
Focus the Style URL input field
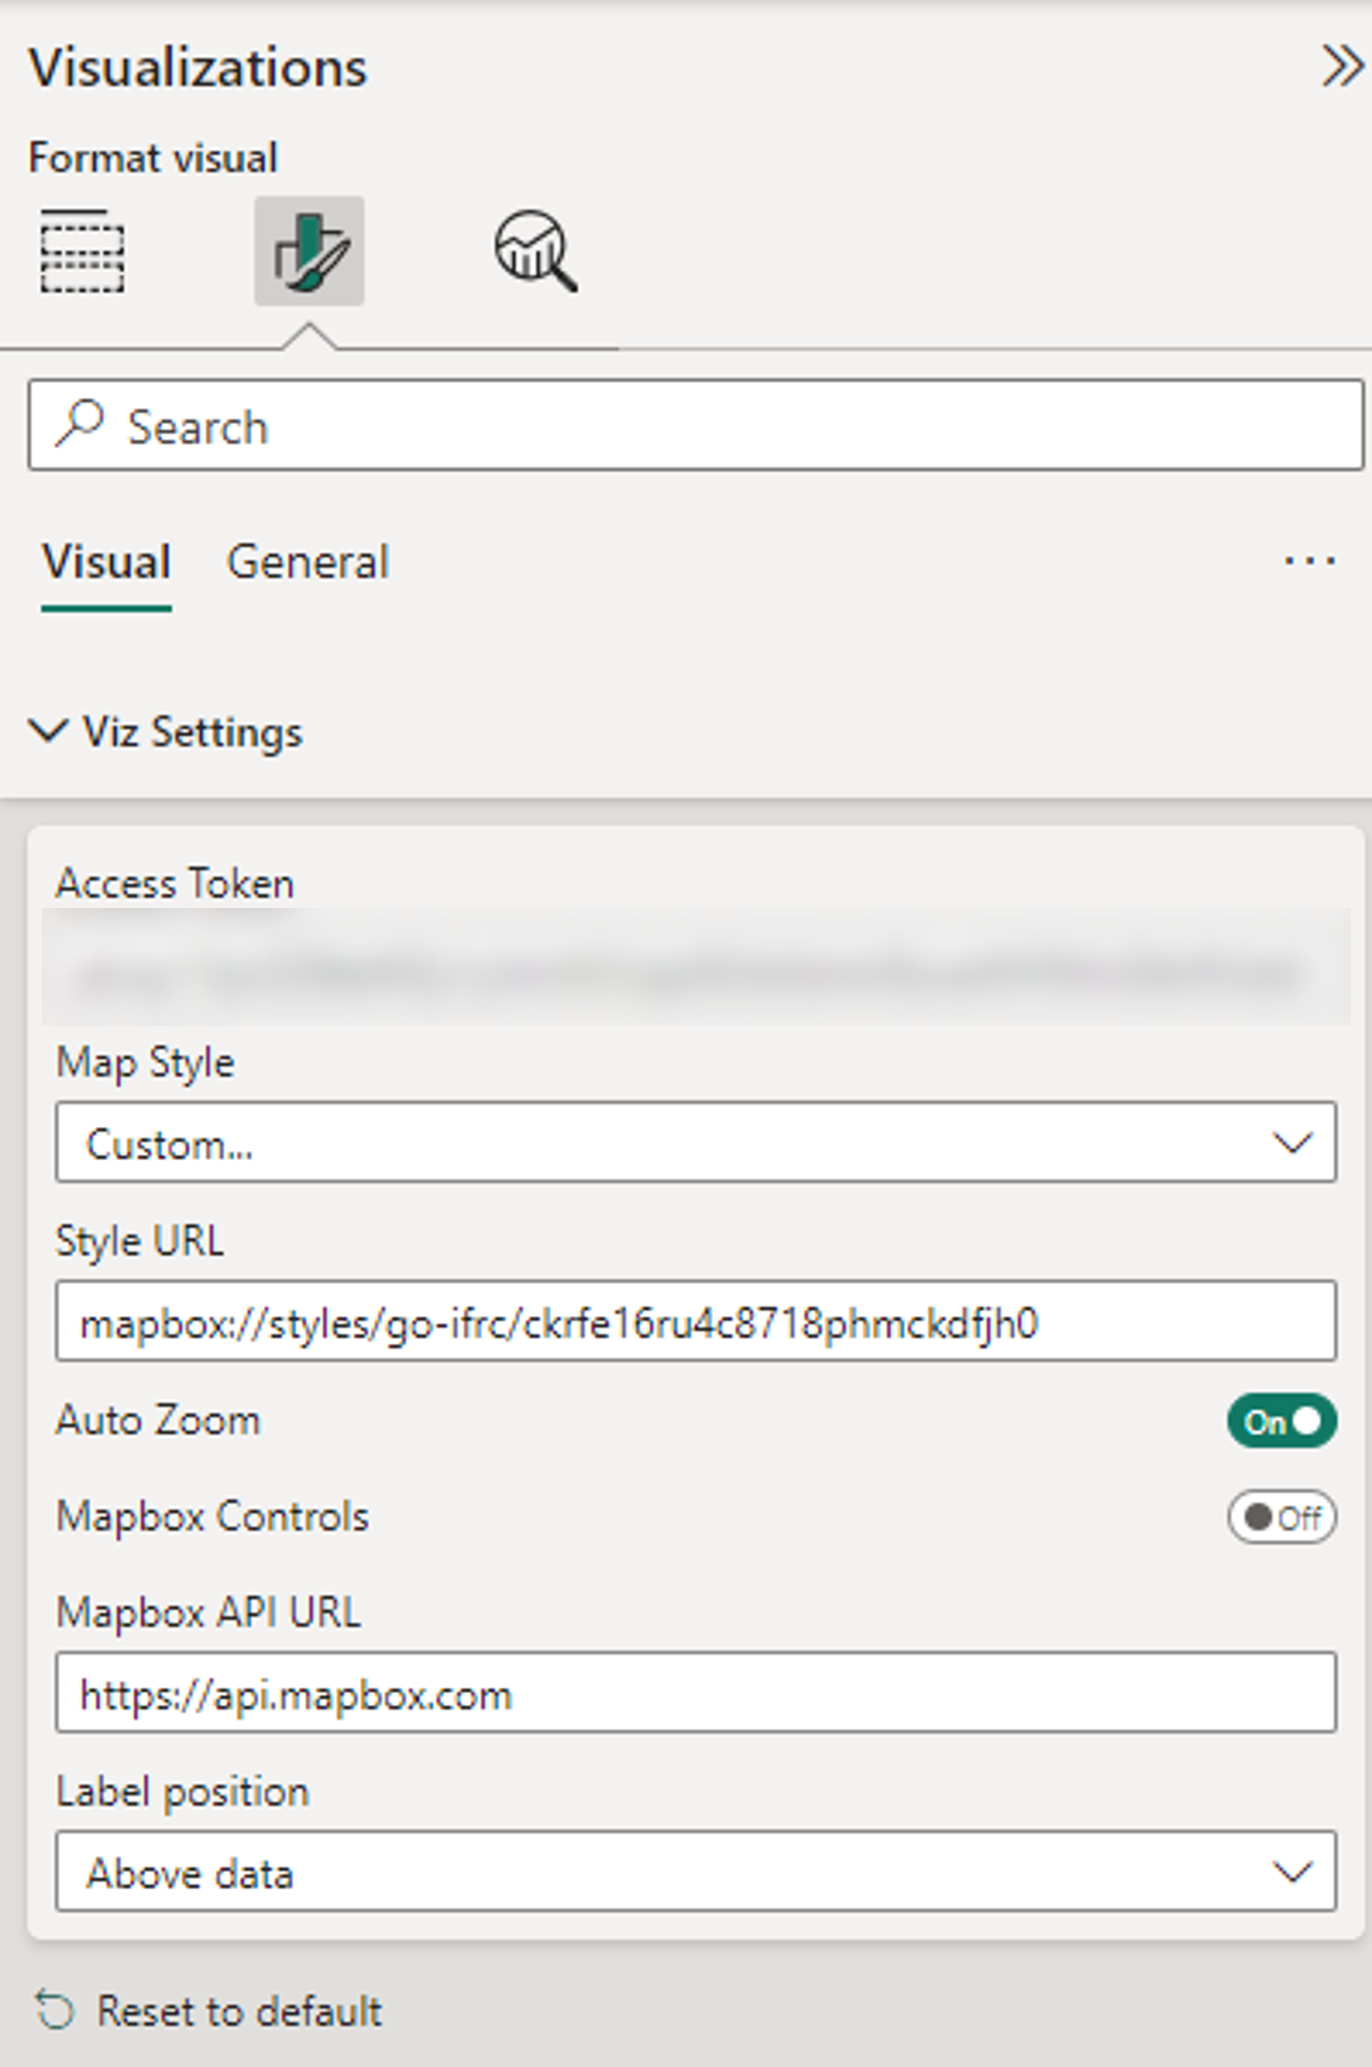695,1322
